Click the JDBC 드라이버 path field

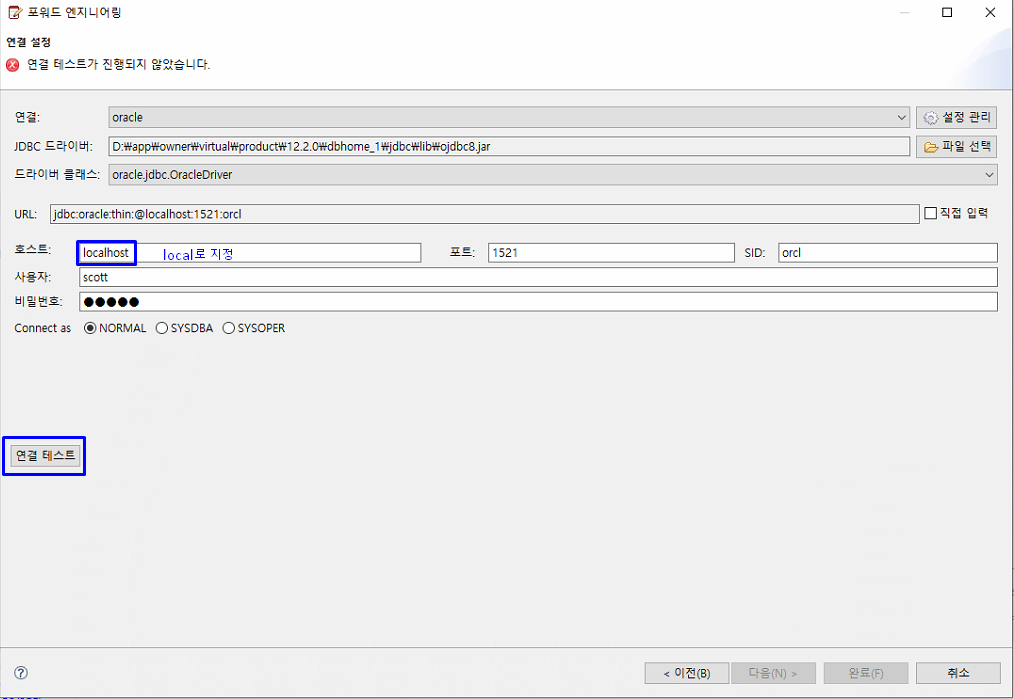click(x=509, y=147)
